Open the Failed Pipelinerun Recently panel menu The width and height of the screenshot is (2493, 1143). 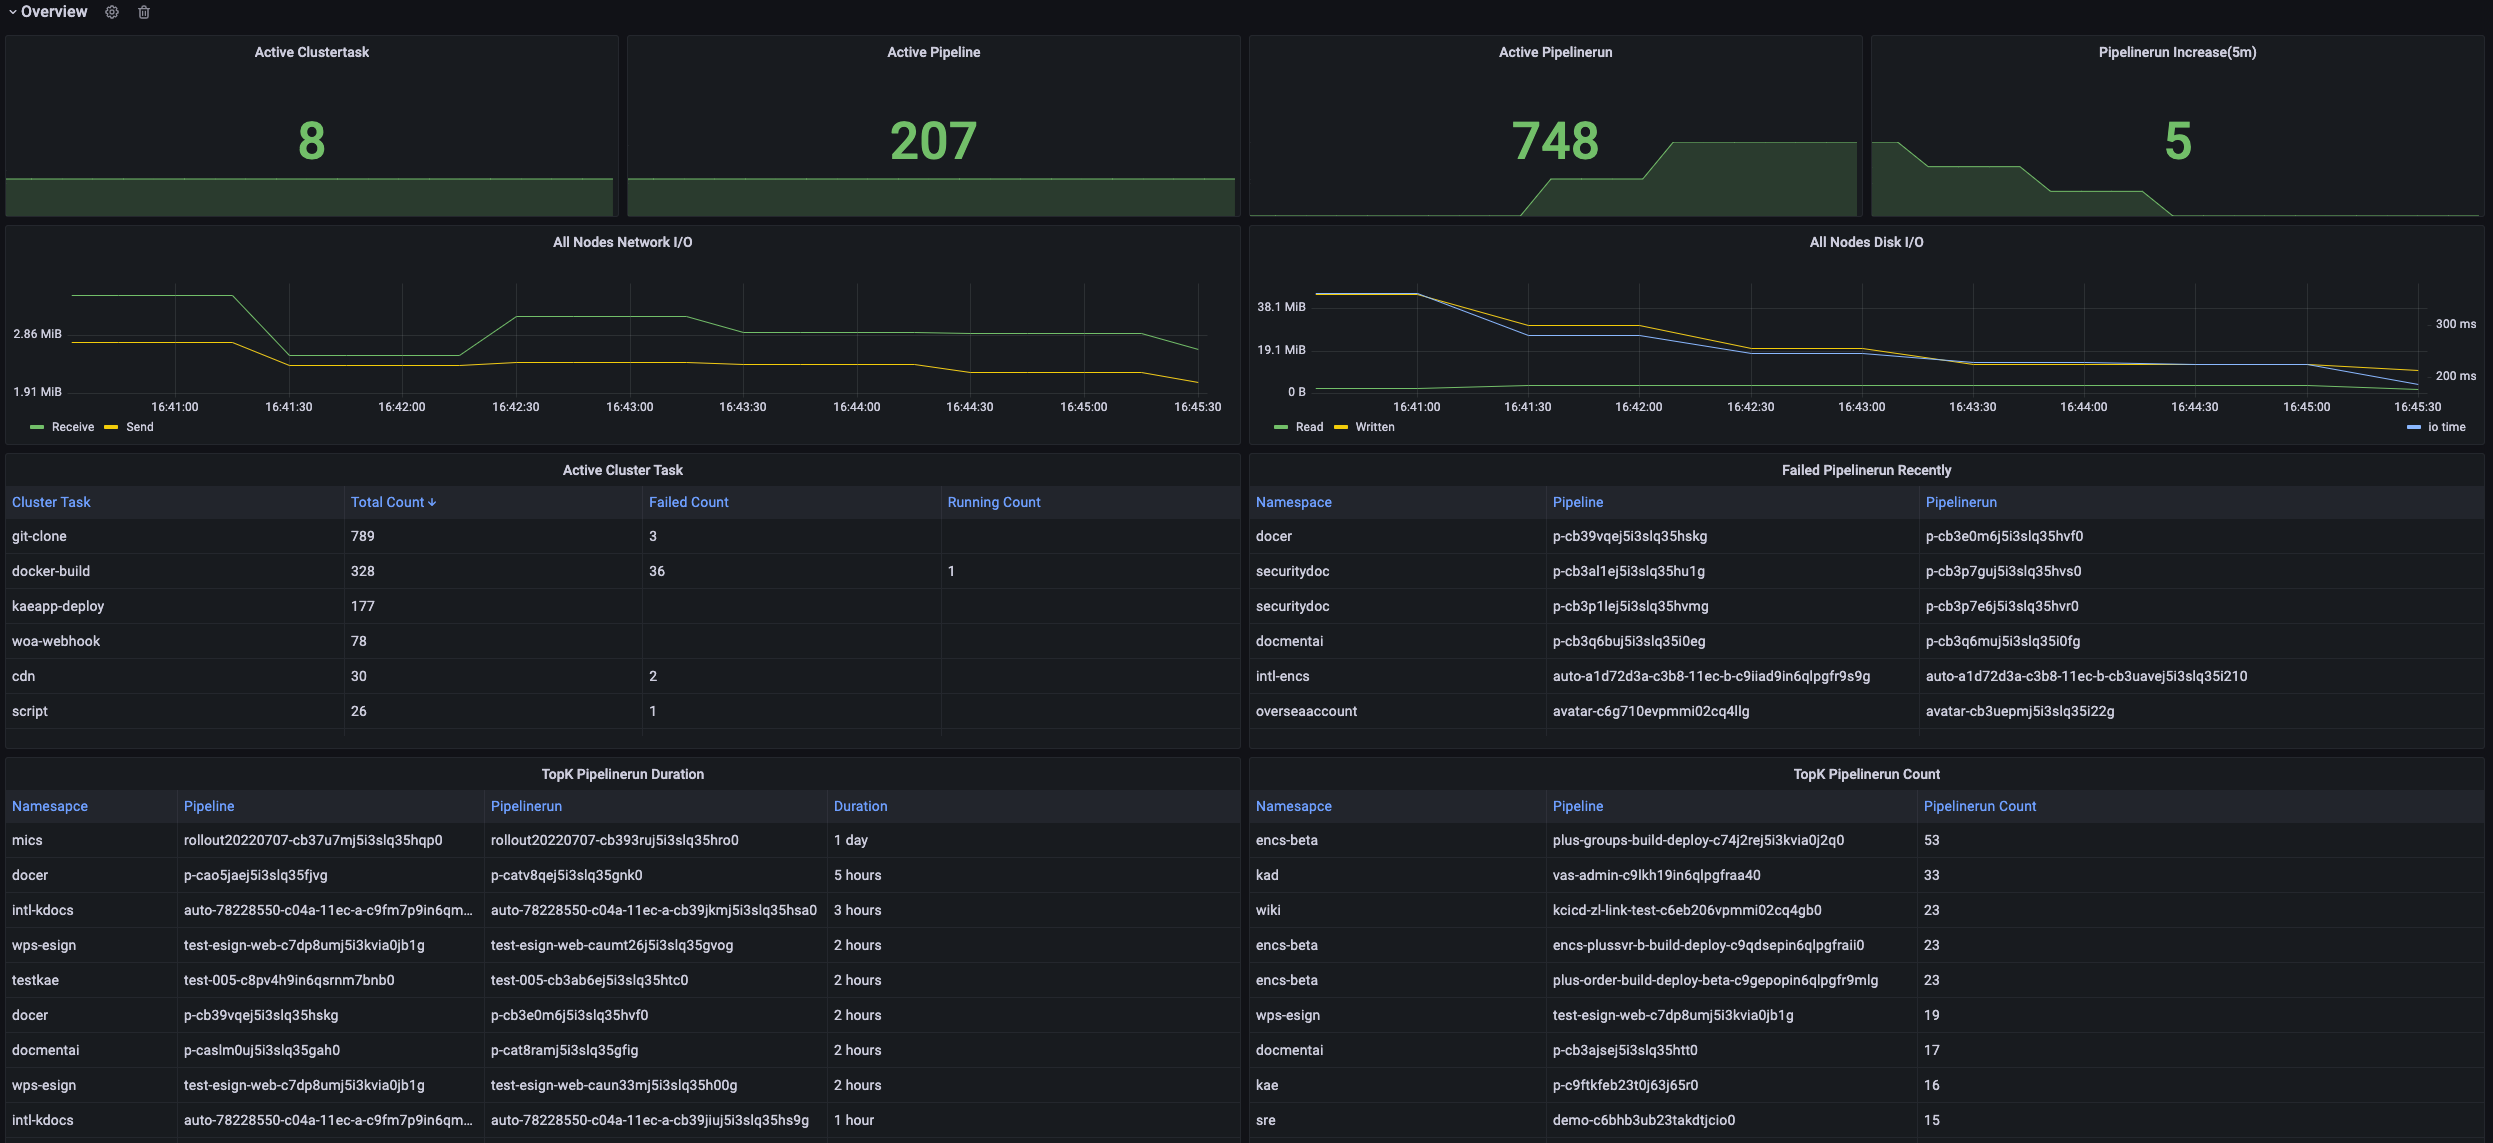coord(1866,470)
